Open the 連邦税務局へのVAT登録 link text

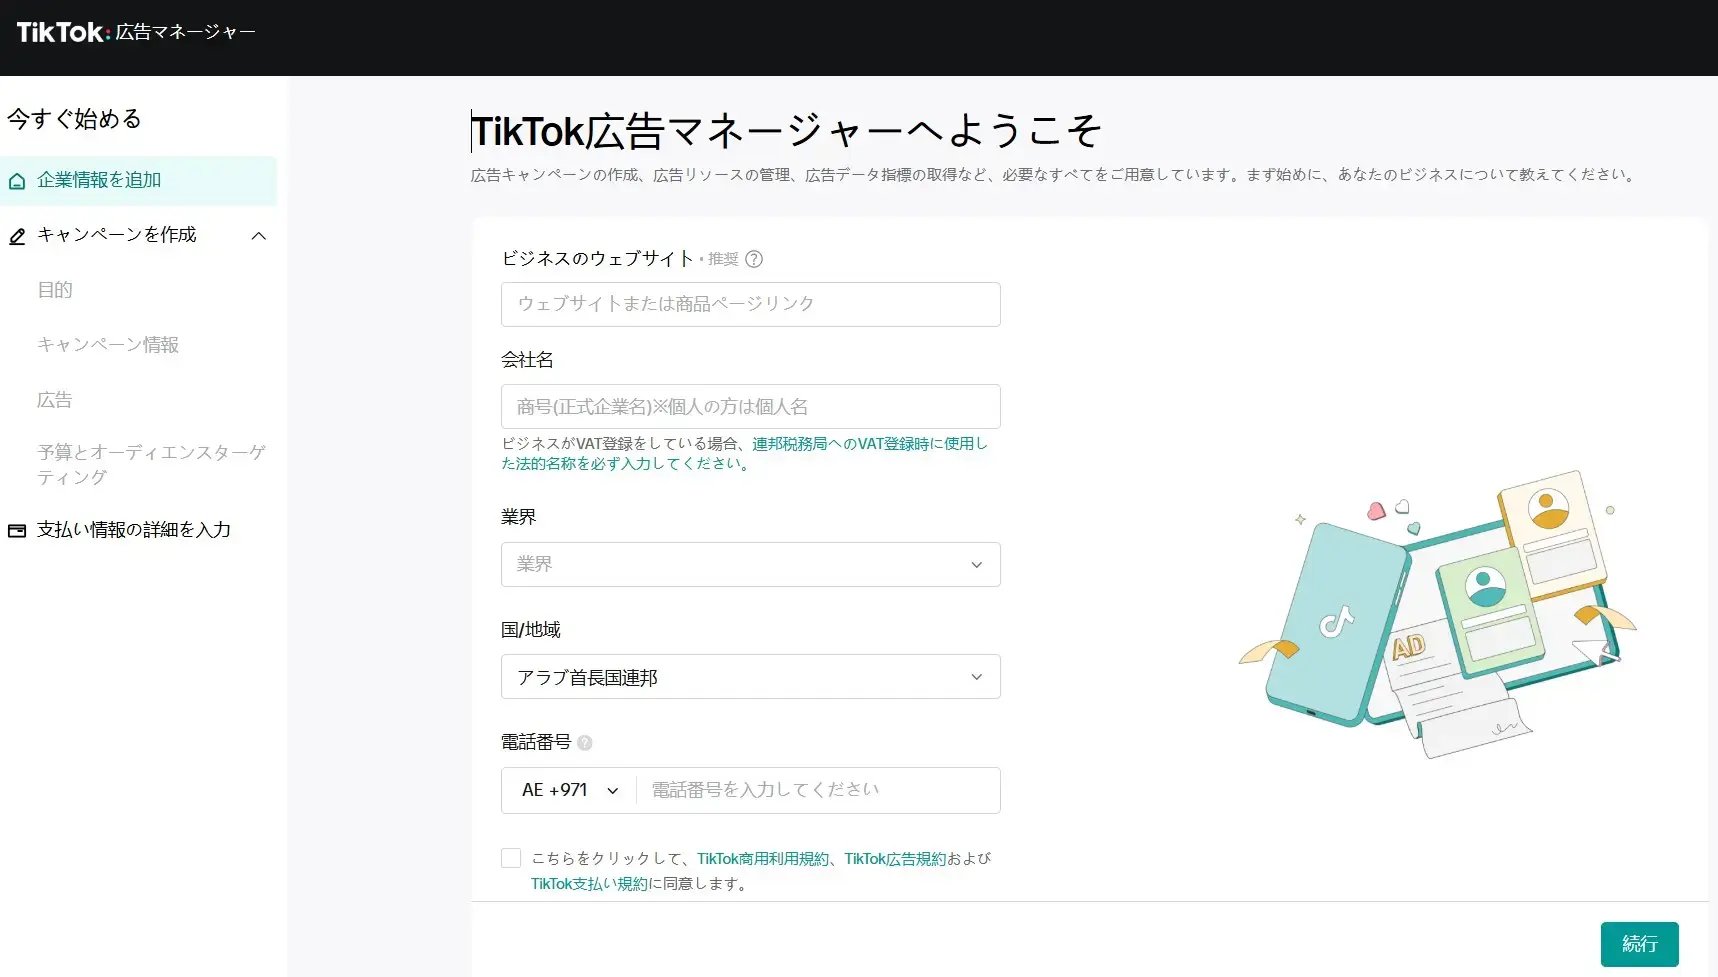tap(744, 453)
